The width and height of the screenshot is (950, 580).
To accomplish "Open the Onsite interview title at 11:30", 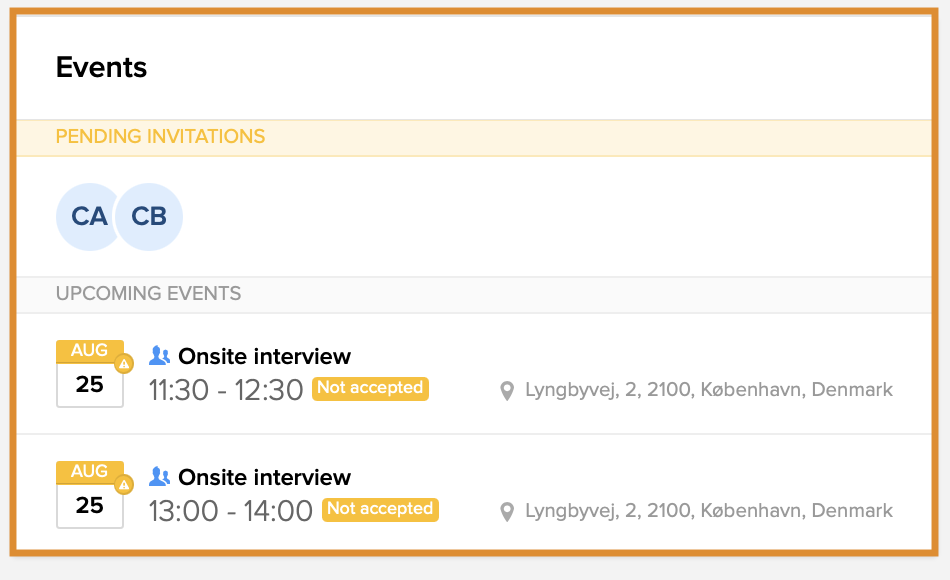I will 264,356.
